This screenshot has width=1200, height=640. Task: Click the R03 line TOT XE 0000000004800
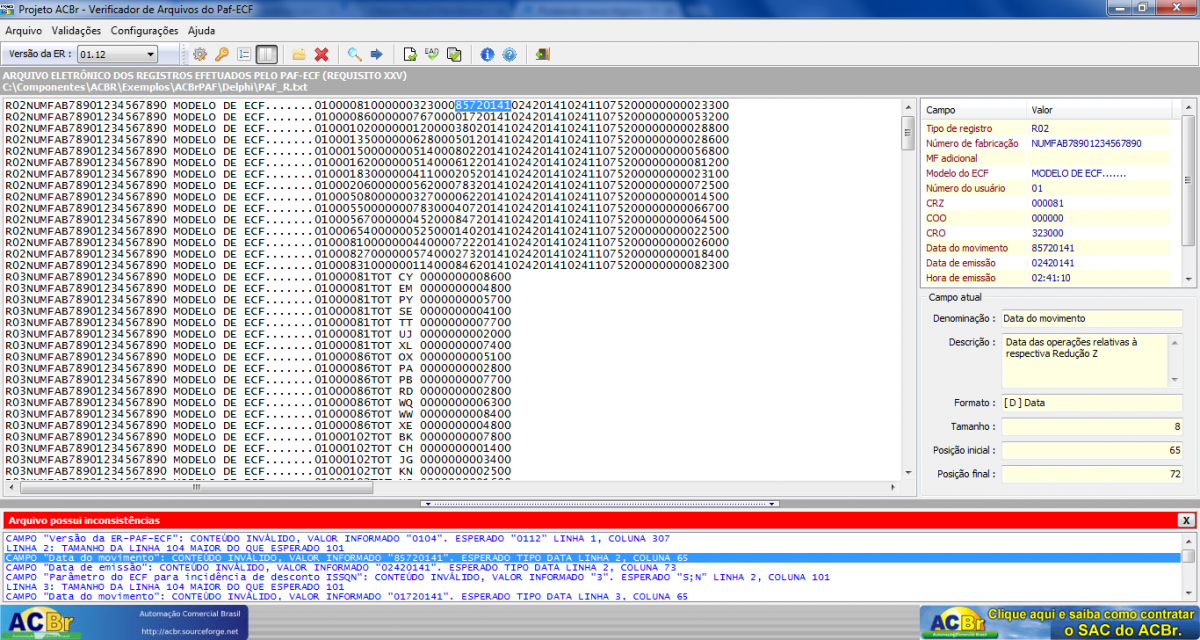(x=259, y=425)
